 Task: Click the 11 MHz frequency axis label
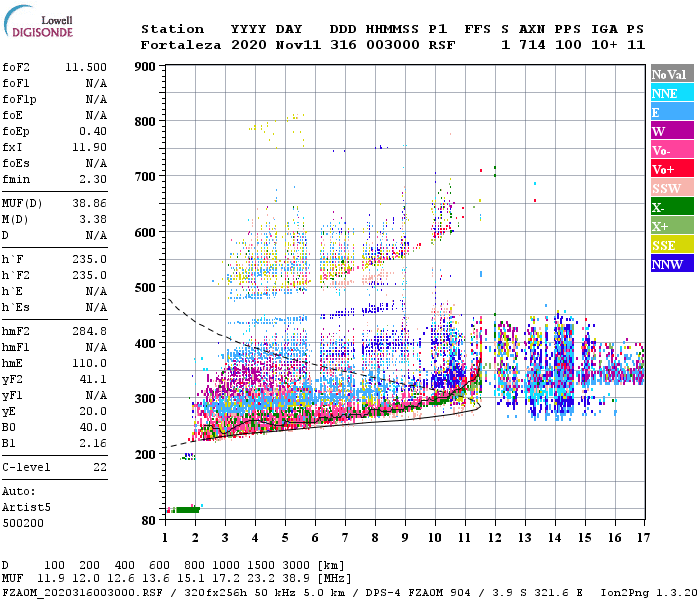click(x=465, y=538)
